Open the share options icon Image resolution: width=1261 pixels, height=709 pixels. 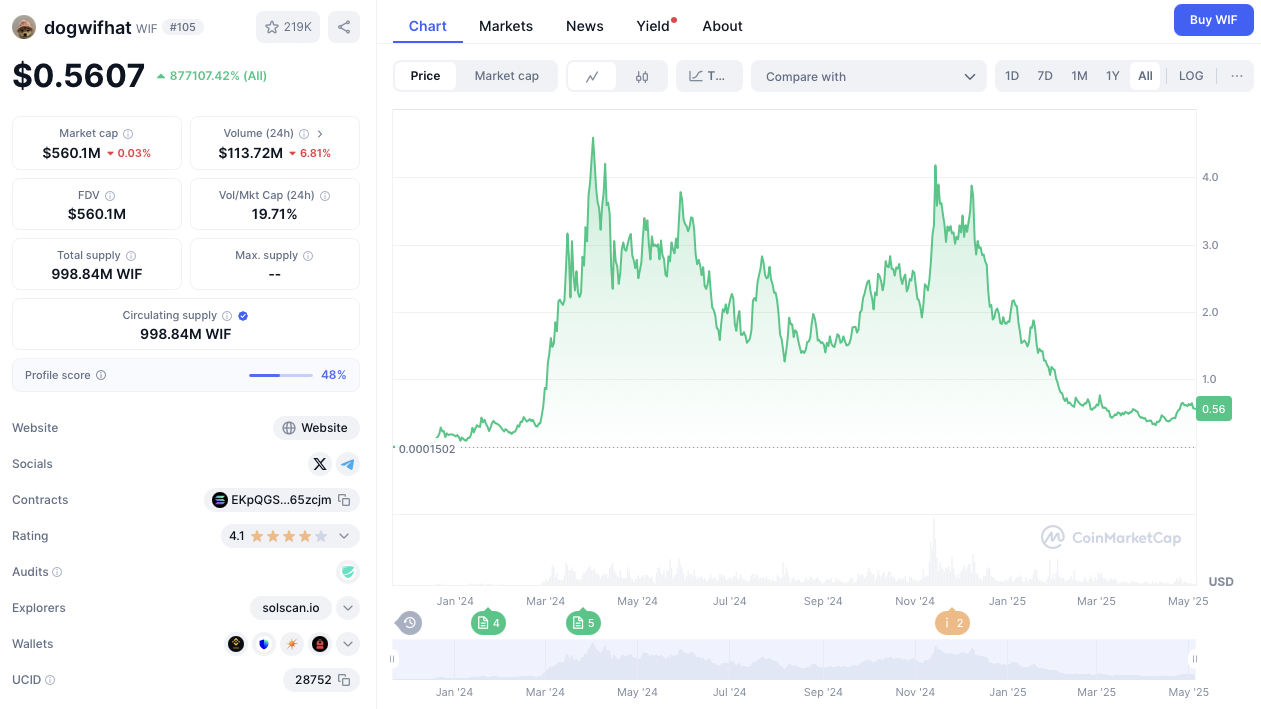click(344, 27)
